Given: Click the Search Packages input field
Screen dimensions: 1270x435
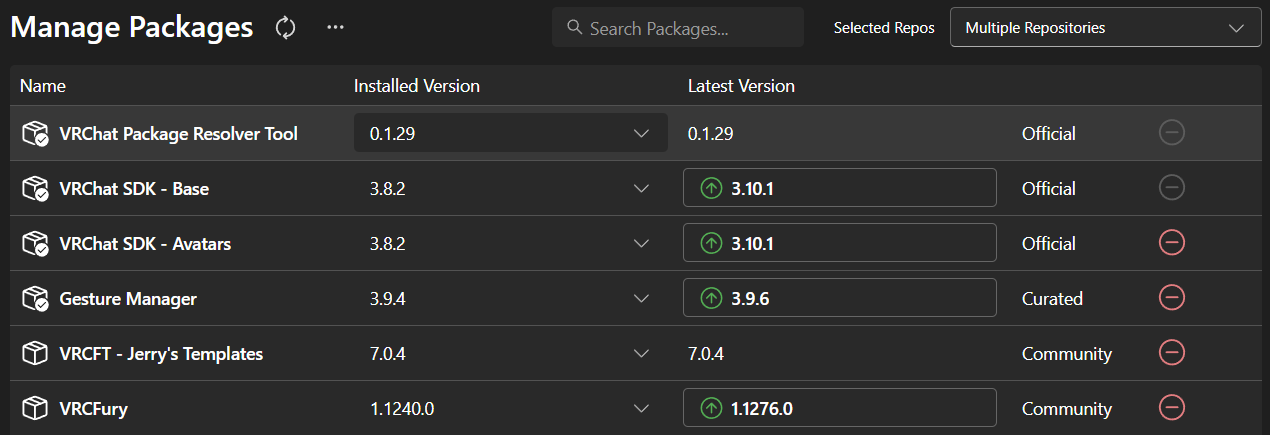Looking at the screenshot, I should click(690, 28).
